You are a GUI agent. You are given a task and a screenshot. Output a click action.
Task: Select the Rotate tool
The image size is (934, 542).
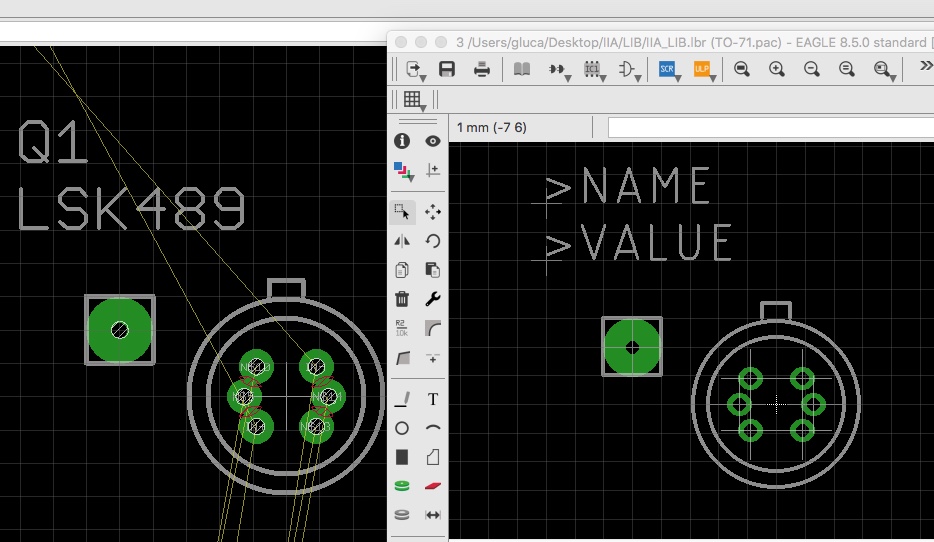point(433,241)
